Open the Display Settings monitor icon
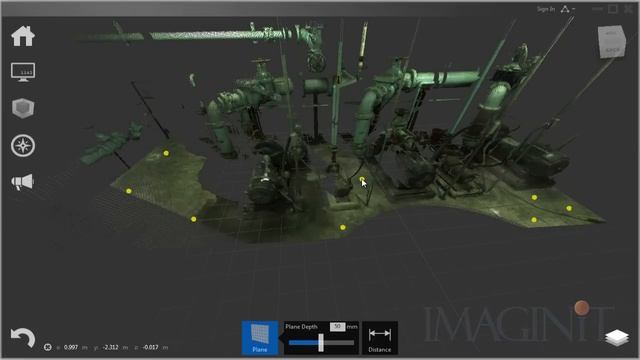 (x=23, y=72)
